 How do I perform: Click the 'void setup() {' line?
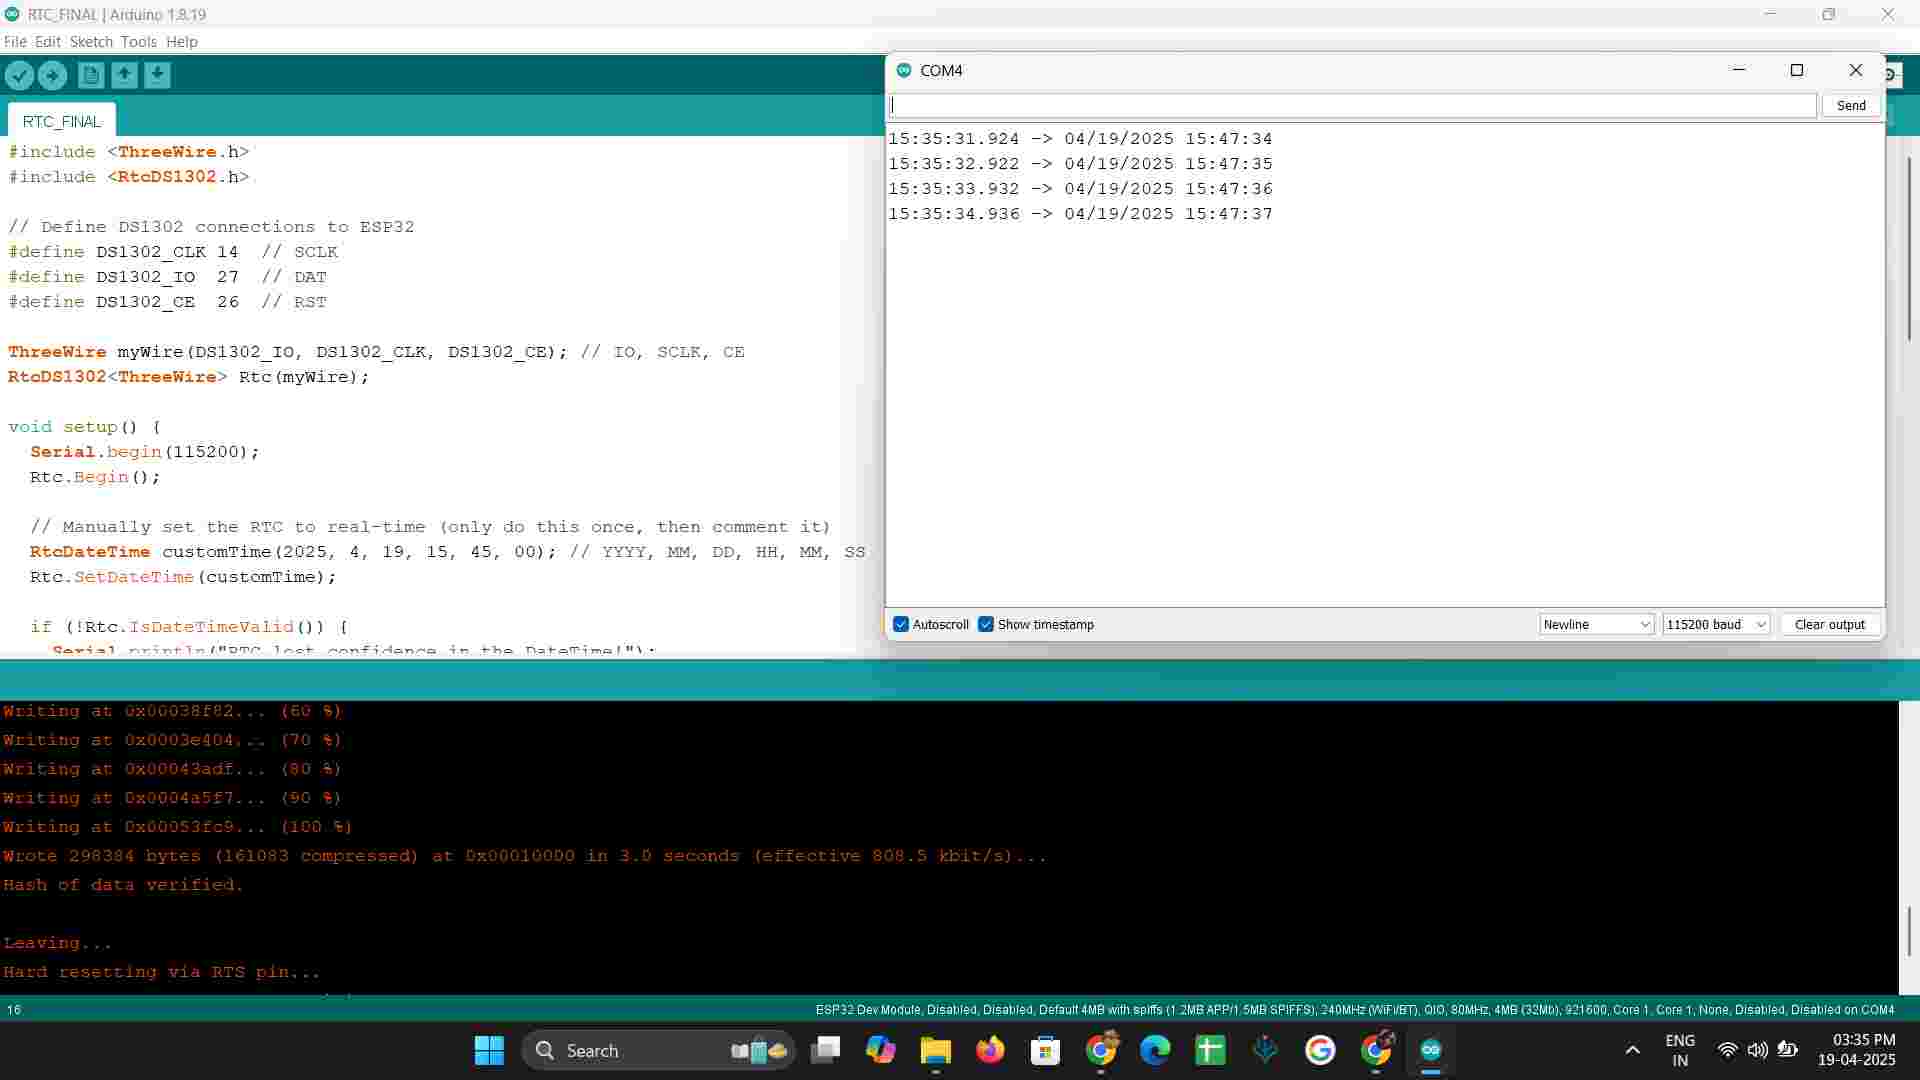click(x=84, y=427)
